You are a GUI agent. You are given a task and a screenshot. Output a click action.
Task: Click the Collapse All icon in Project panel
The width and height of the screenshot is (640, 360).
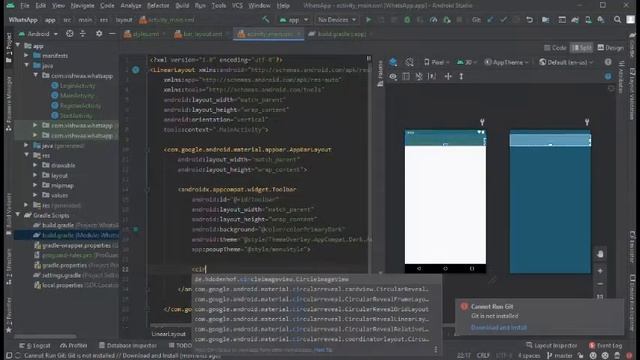tap(83, 34)
